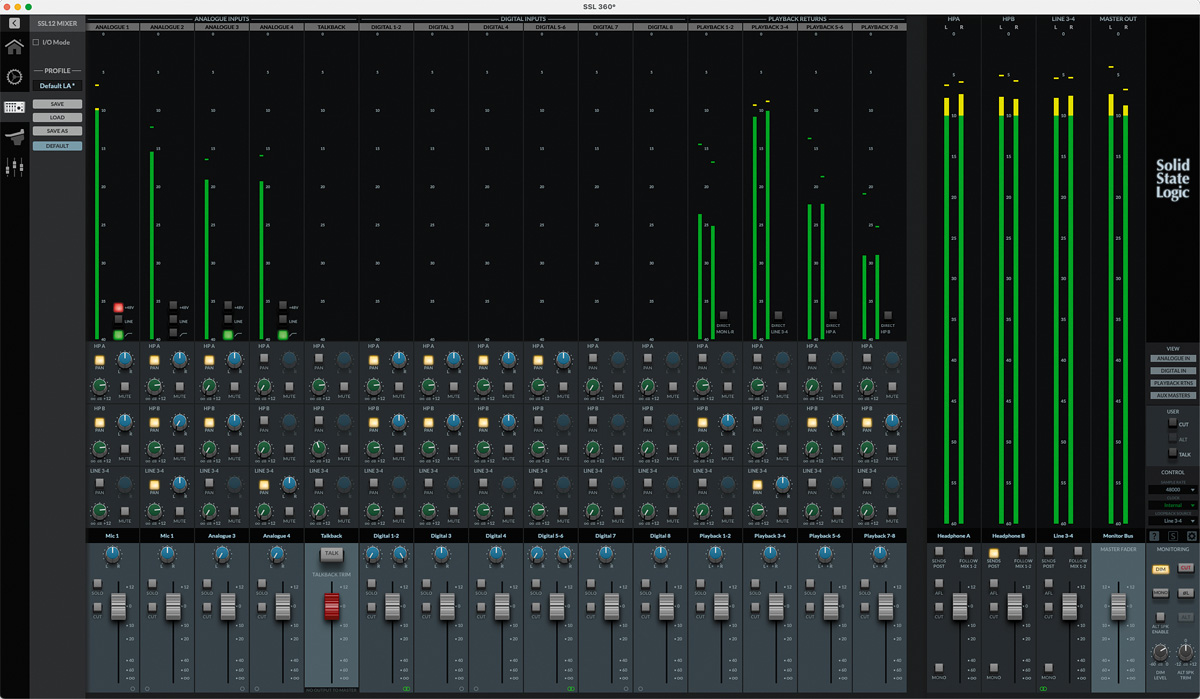Mute the HP A send on Talkback channel
This screenshot has height=699, width=1200.
[344, 385]
